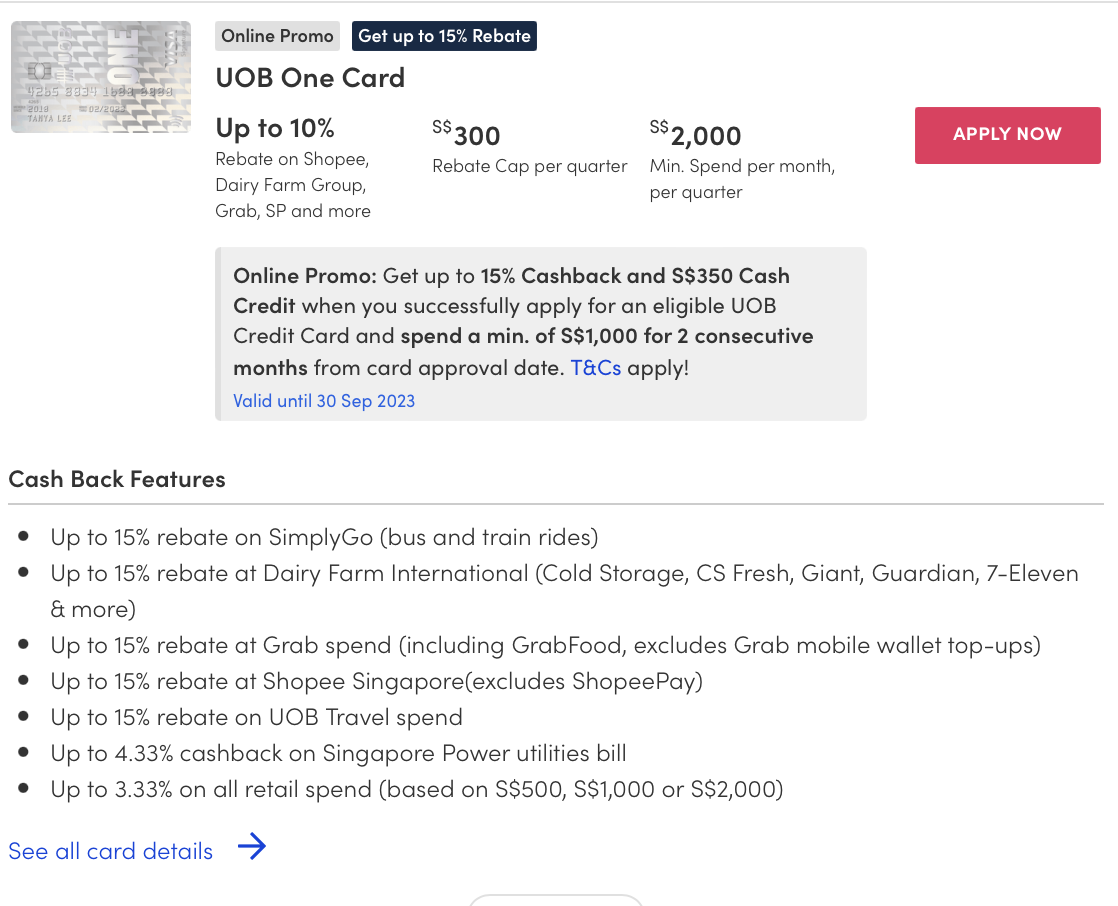Click the UOB One Card title

[x=310, y=78]
